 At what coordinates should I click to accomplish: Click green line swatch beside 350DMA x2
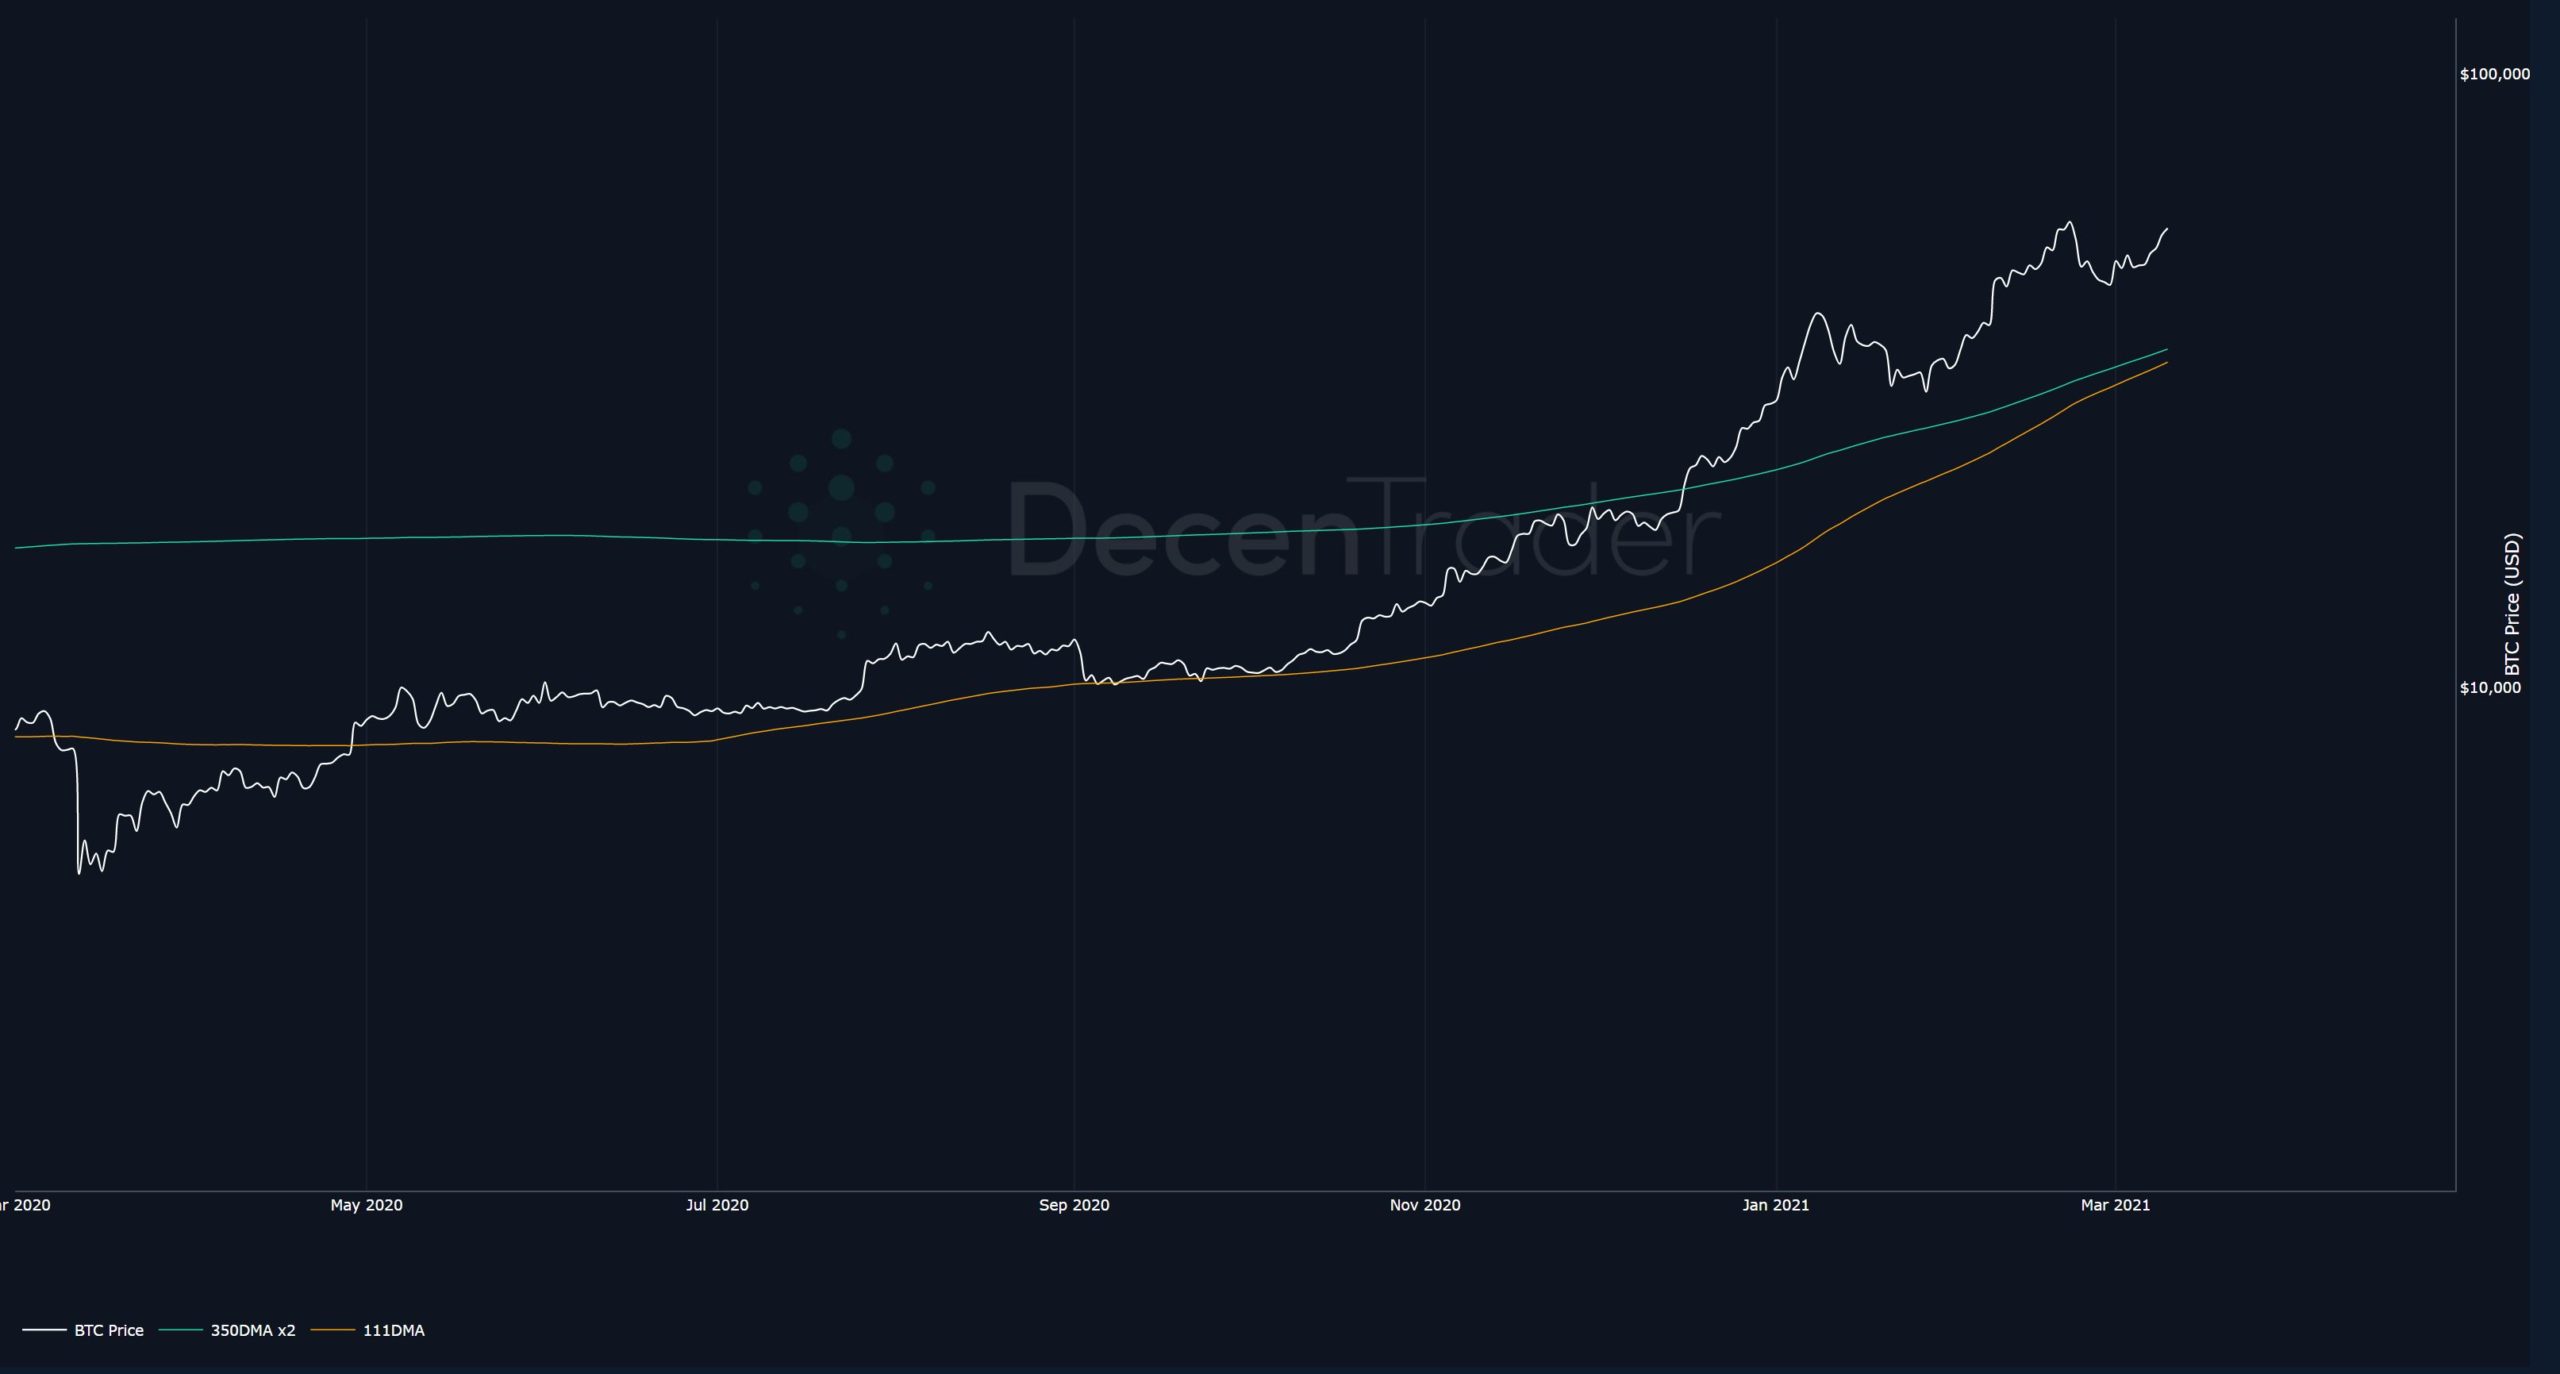coord(180,1330)
